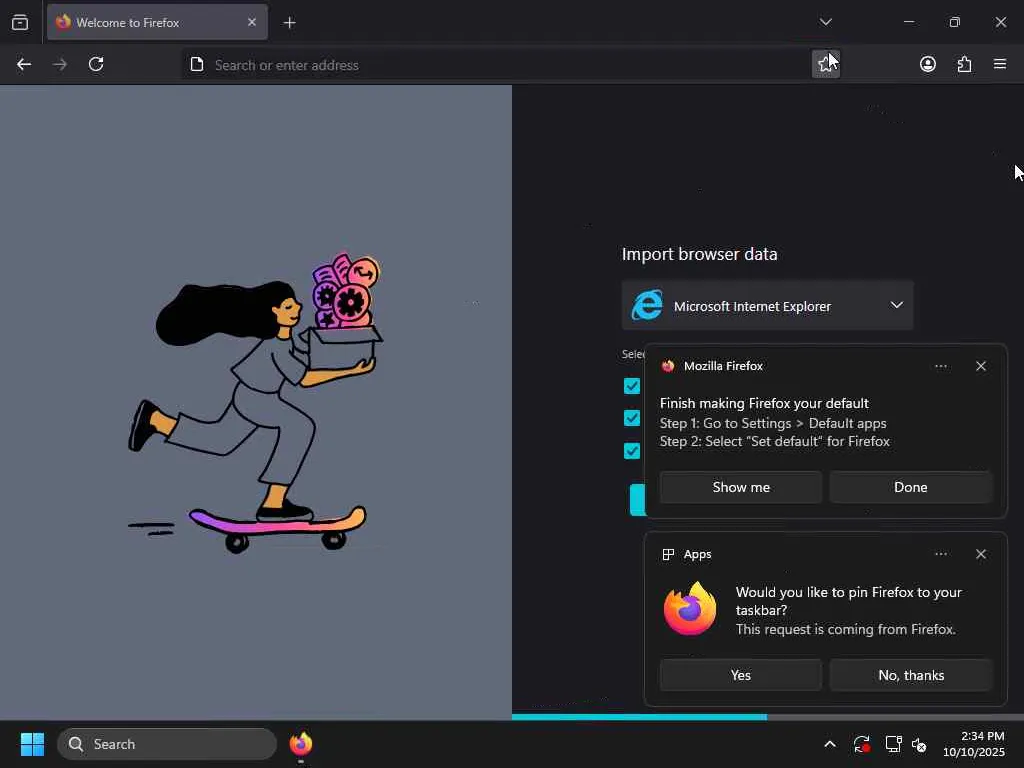Click the forward navigation arrow
Viewport: 1024px width, 768px height.
click(x=59, y=64)
